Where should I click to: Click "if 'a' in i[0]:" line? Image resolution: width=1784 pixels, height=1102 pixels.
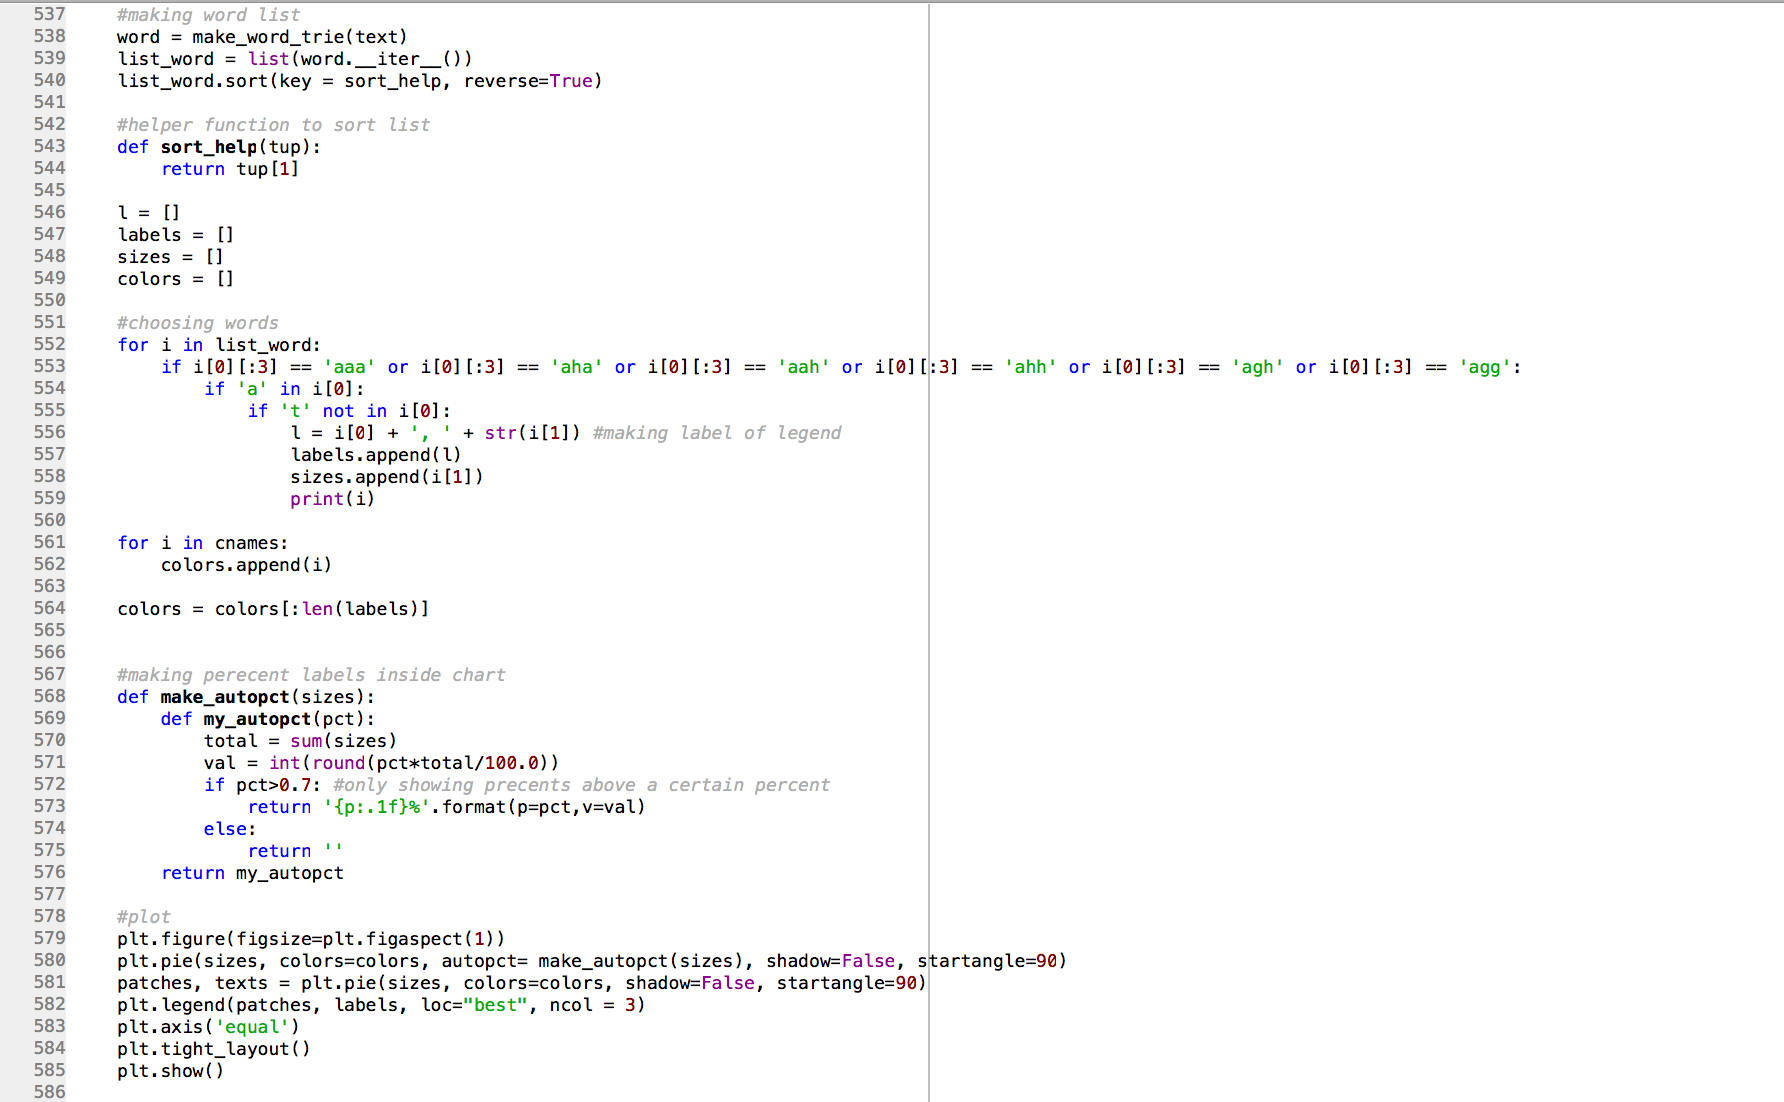click(284, 389)
